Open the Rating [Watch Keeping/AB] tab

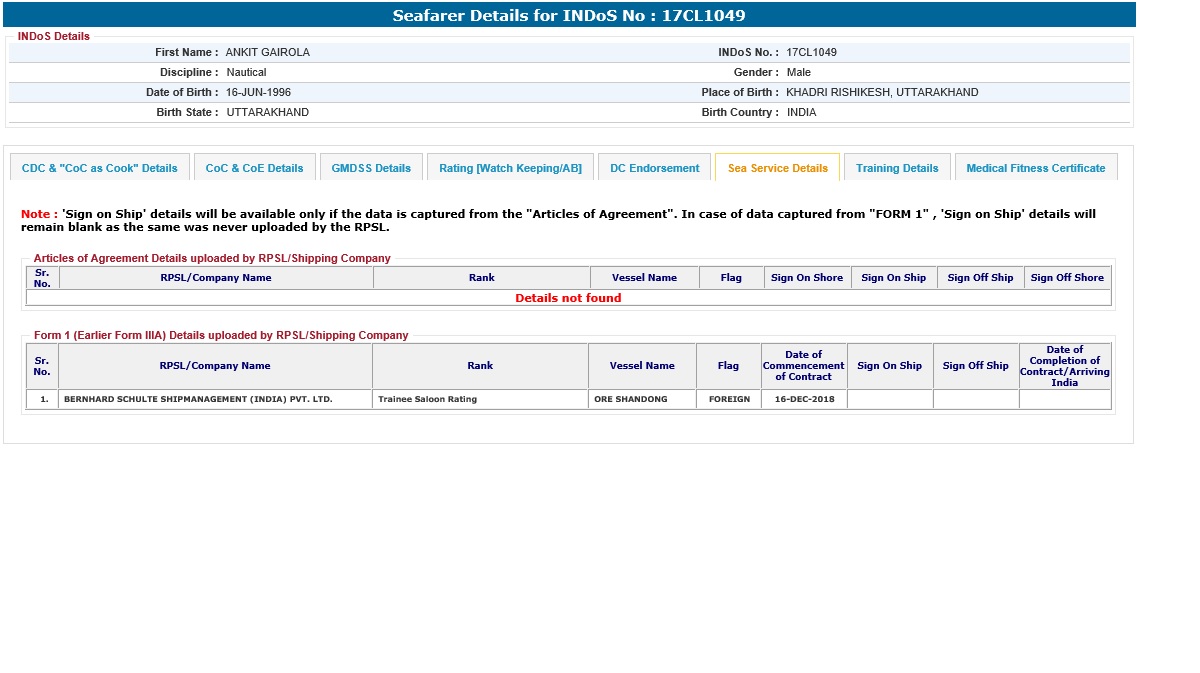(510, 168)
